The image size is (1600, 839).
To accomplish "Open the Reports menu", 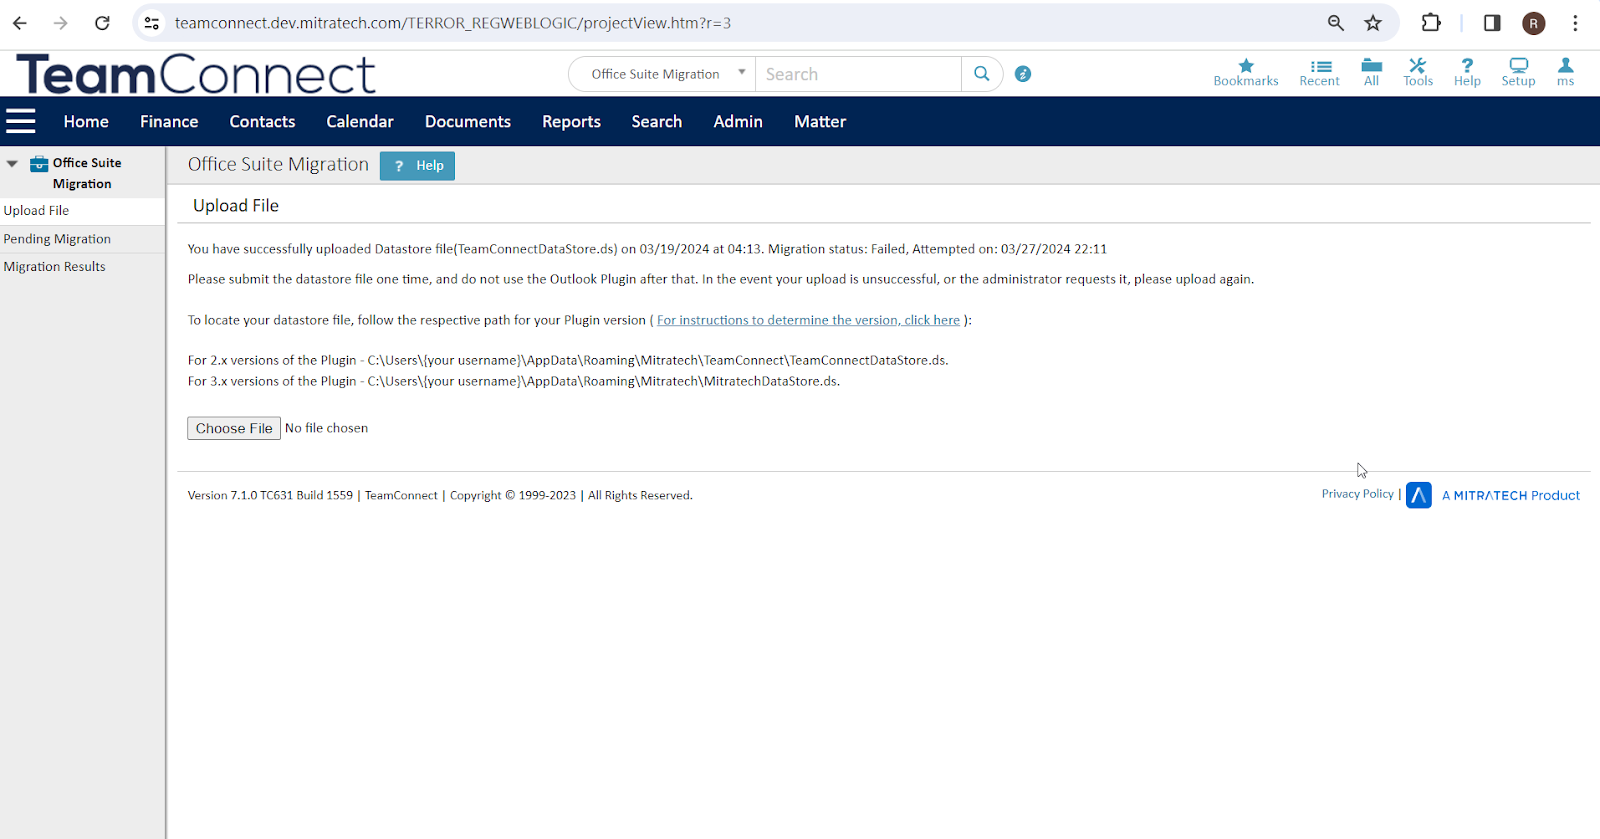I will 571,121.
